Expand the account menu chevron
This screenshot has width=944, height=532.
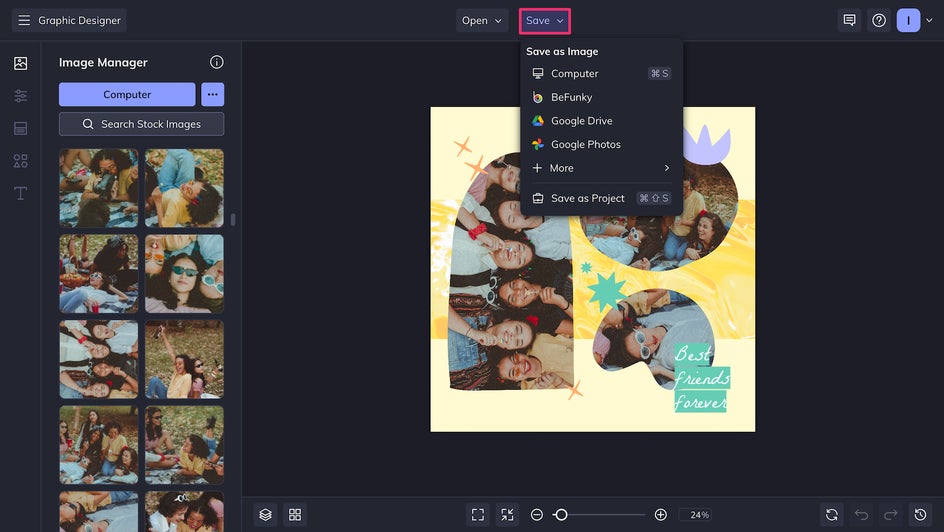(x=929, y=20)
